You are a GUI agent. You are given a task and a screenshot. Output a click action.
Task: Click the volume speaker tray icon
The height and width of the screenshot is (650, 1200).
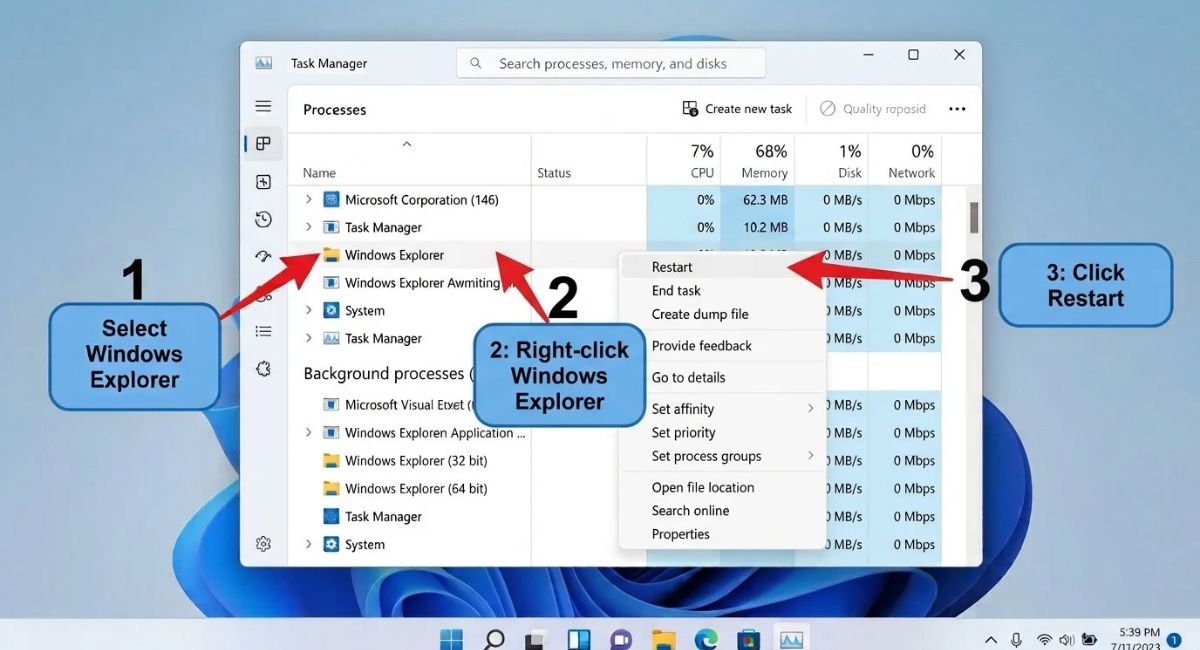pos(1067,639)
